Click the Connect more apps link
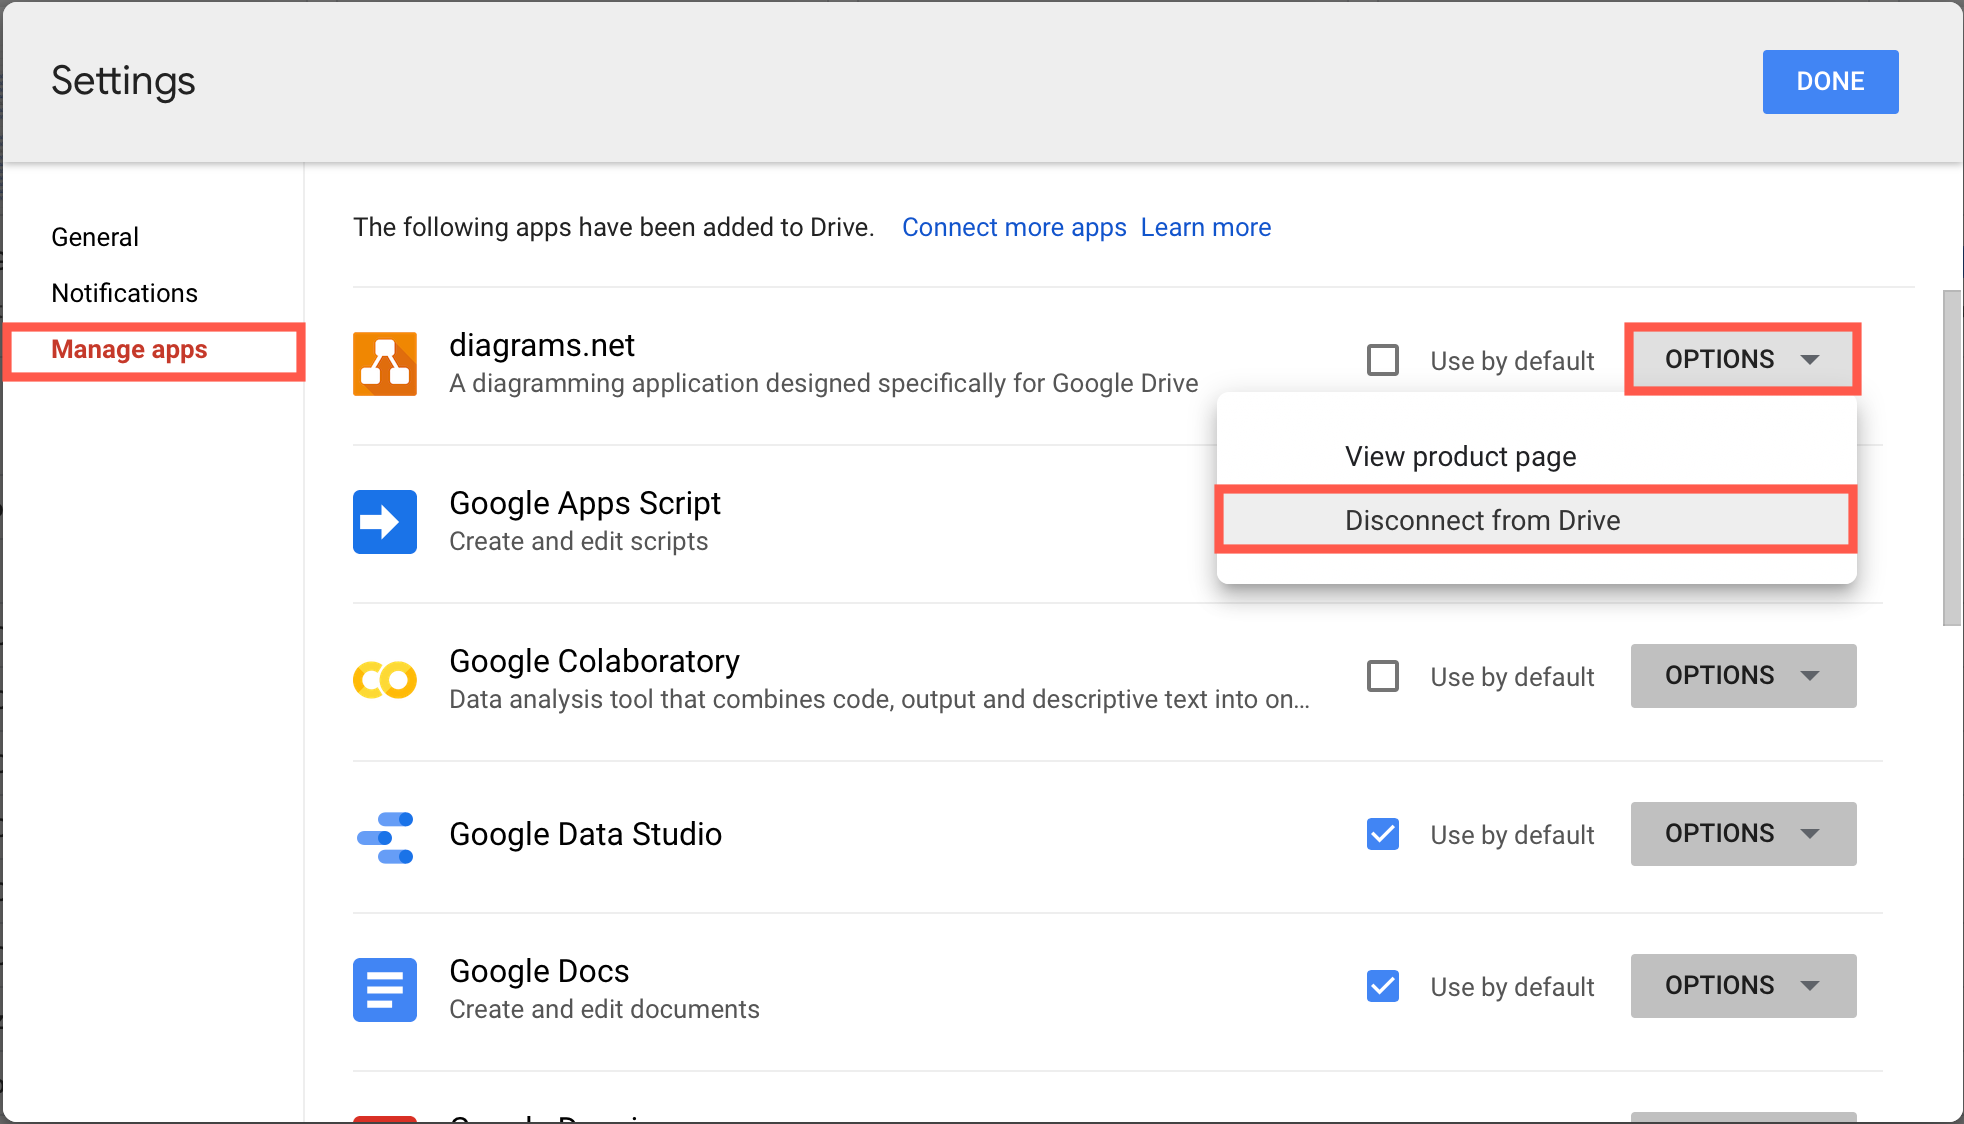Image resolution: width=1964 pixels, height=1124 pixels. (x=1014, y=227)
